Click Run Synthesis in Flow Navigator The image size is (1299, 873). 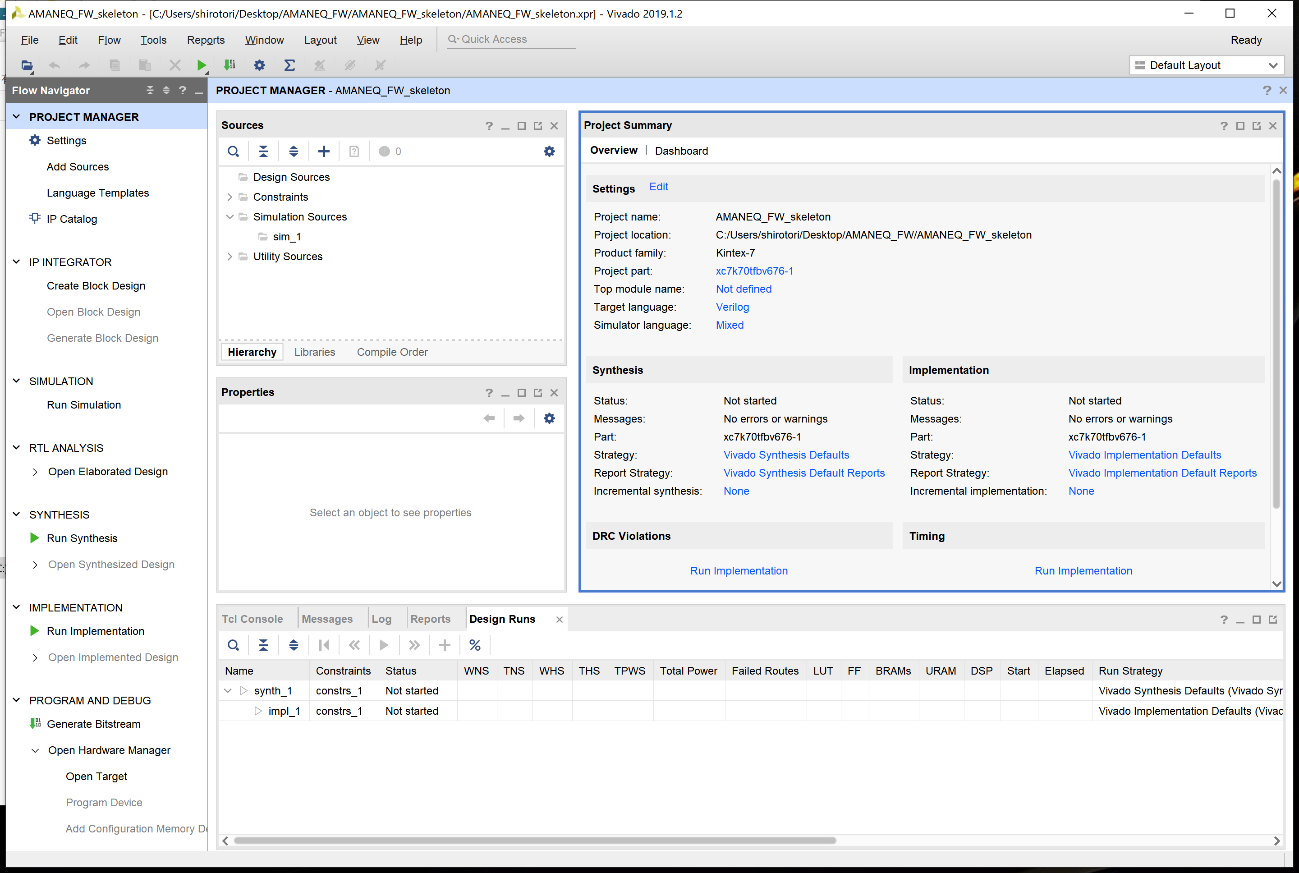click(x=82, y=538)
